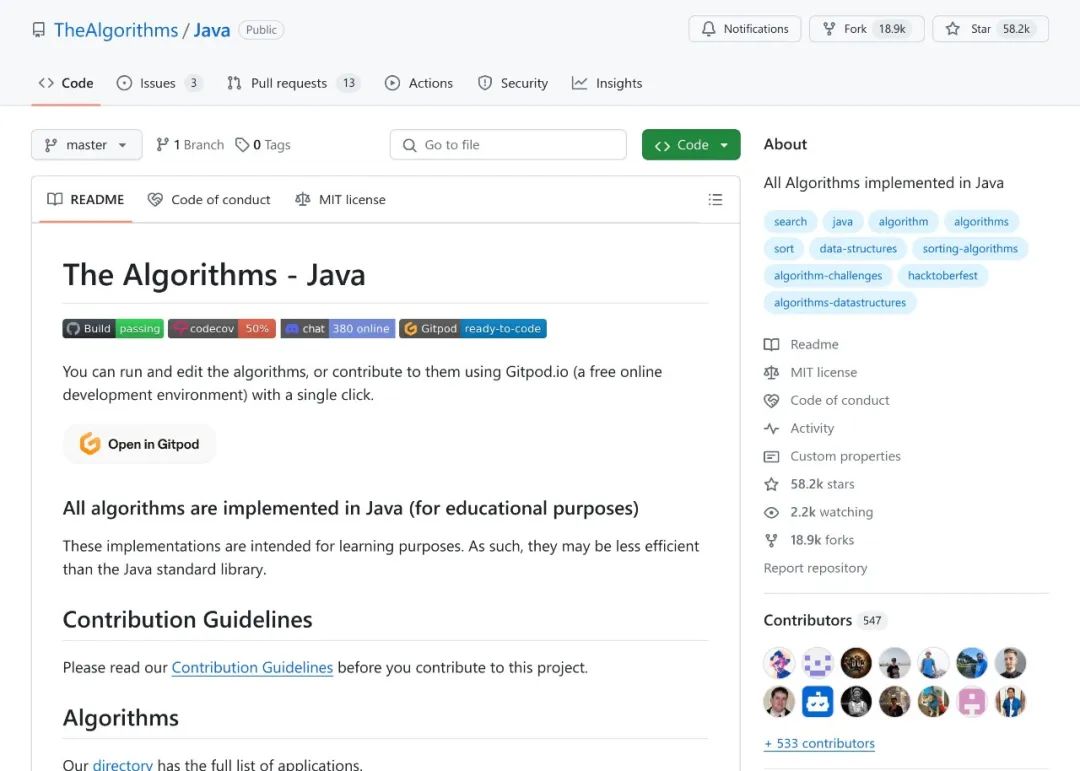
Task: Click the sorting-algorithms topic tag
Action: 970,249
